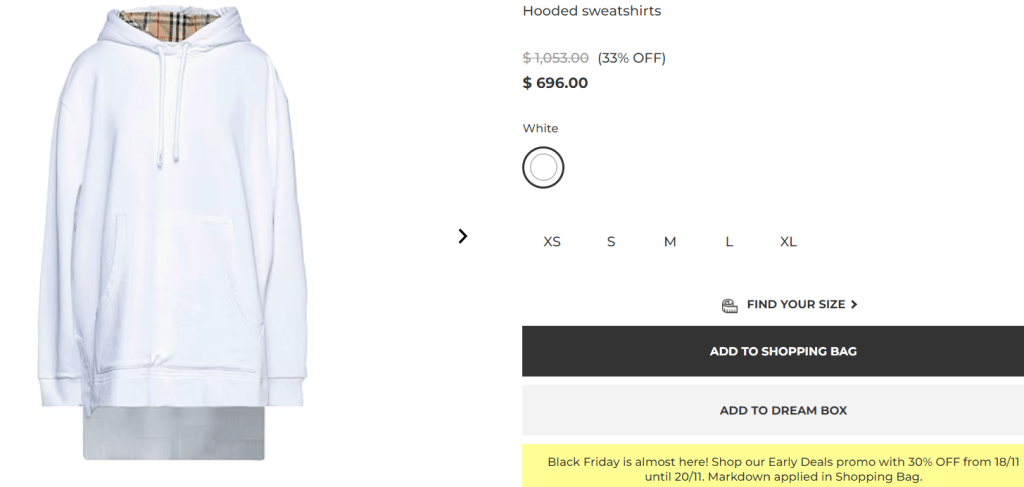This screenshot has width=1024, height=487.
Task: Click the next product image arrow
Action: 462,236
